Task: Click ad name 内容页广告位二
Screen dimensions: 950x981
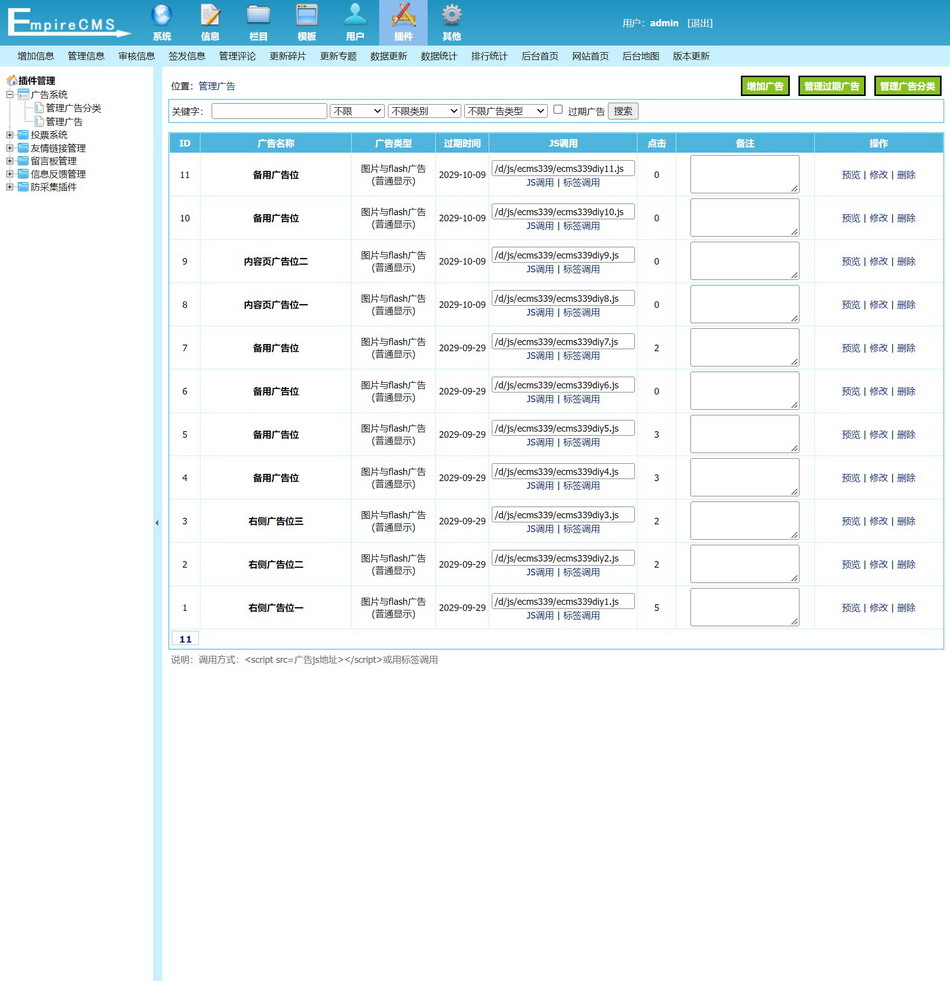Action: (275, 262)
